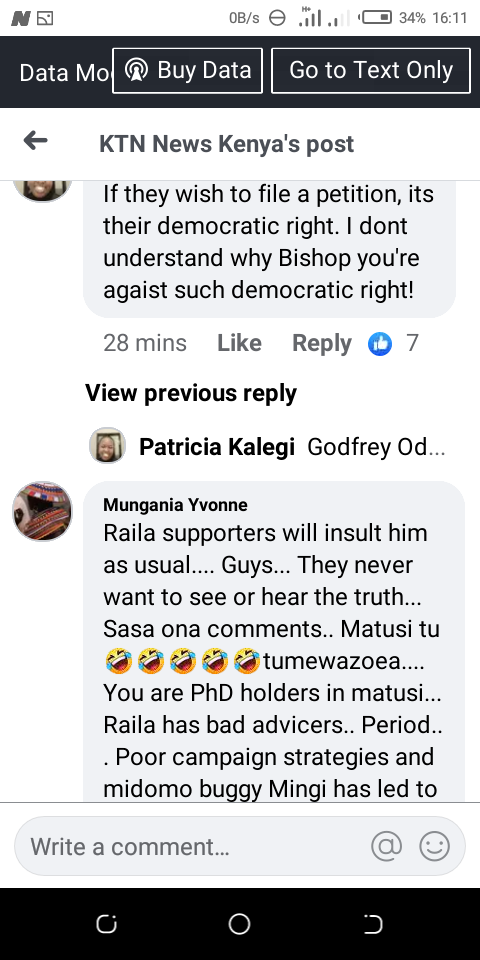Tap the battery status indicator
This screenshot has width=480, height=960.
[x=375, y=18]
